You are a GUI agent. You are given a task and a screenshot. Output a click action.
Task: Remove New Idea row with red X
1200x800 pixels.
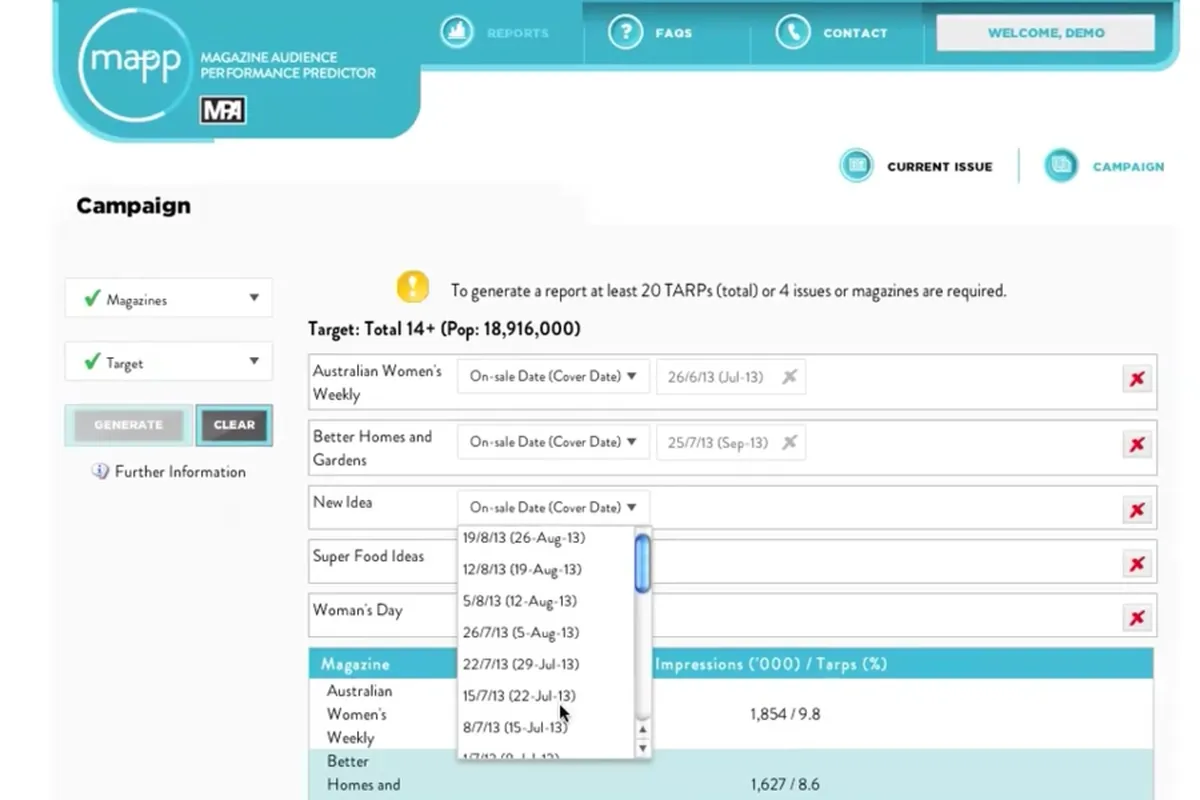(x=1137, y=511)
